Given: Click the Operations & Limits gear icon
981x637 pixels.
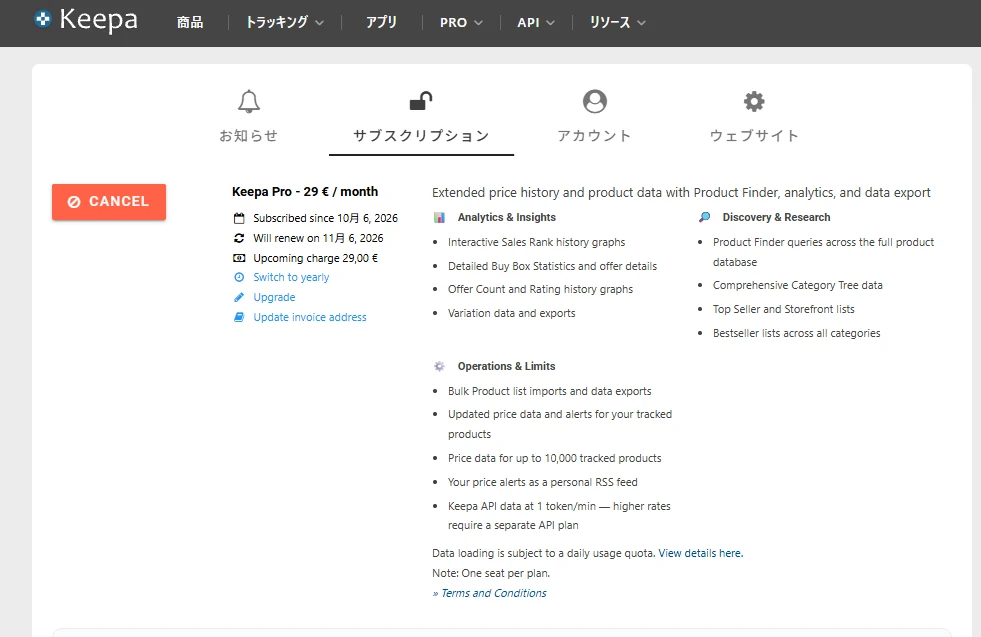Looking at the screenshot, I should tap(439, 366).
